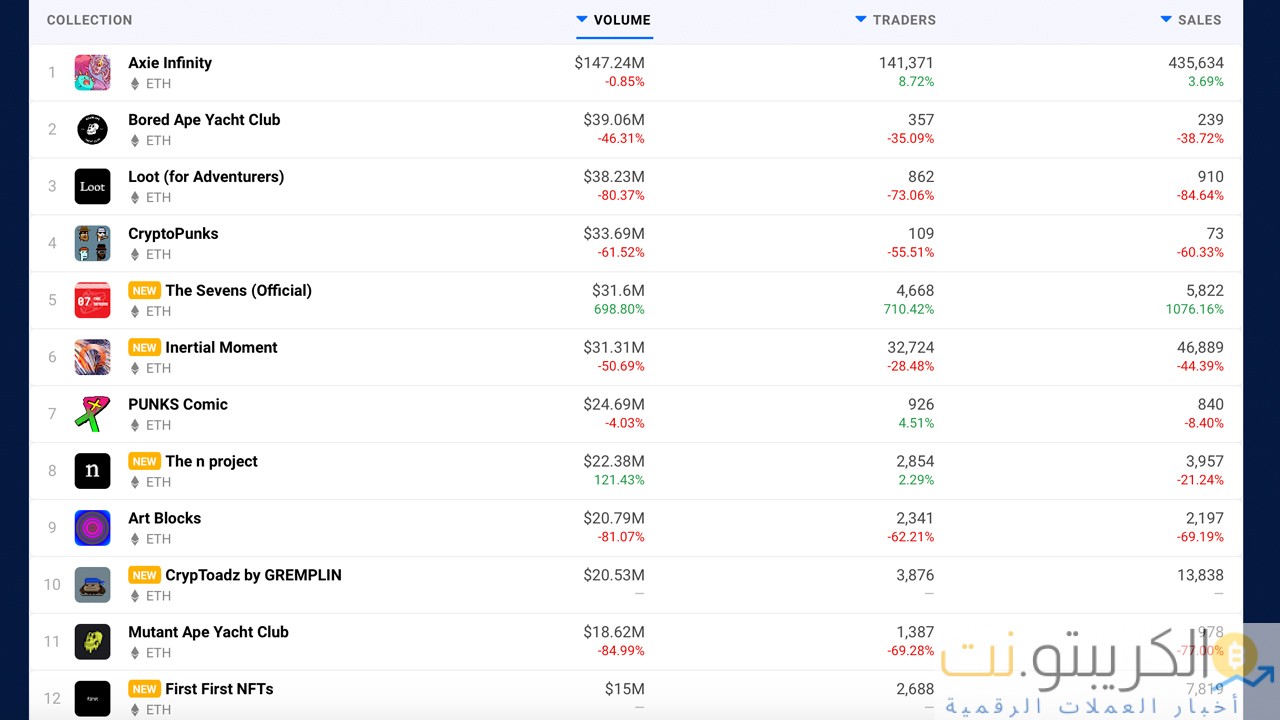Open the CrypToadz by GREMPLIN link

pos(253,575)
